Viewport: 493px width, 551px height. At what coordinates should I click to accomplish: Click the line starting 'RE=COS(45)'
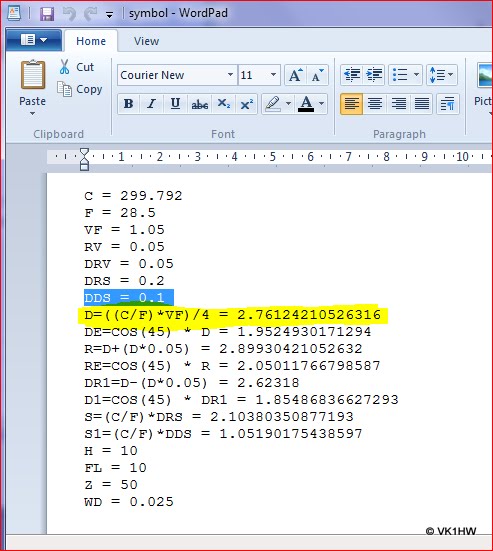[x=232, y=365]
